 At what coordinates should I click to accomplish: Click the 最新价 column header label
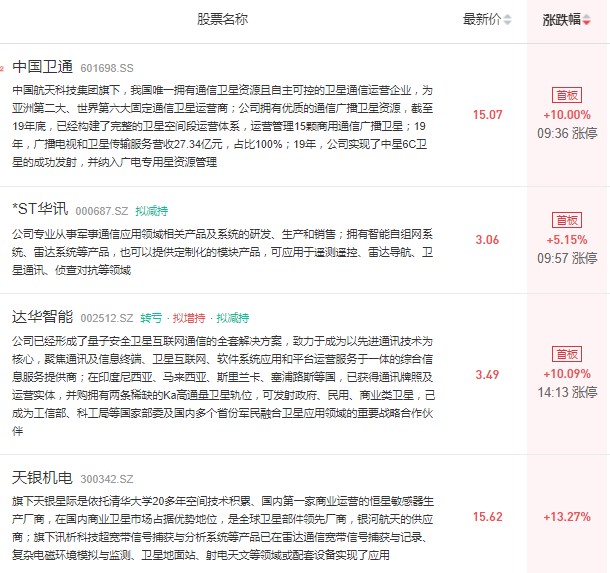pyautogui.click(x=482, y=19)
